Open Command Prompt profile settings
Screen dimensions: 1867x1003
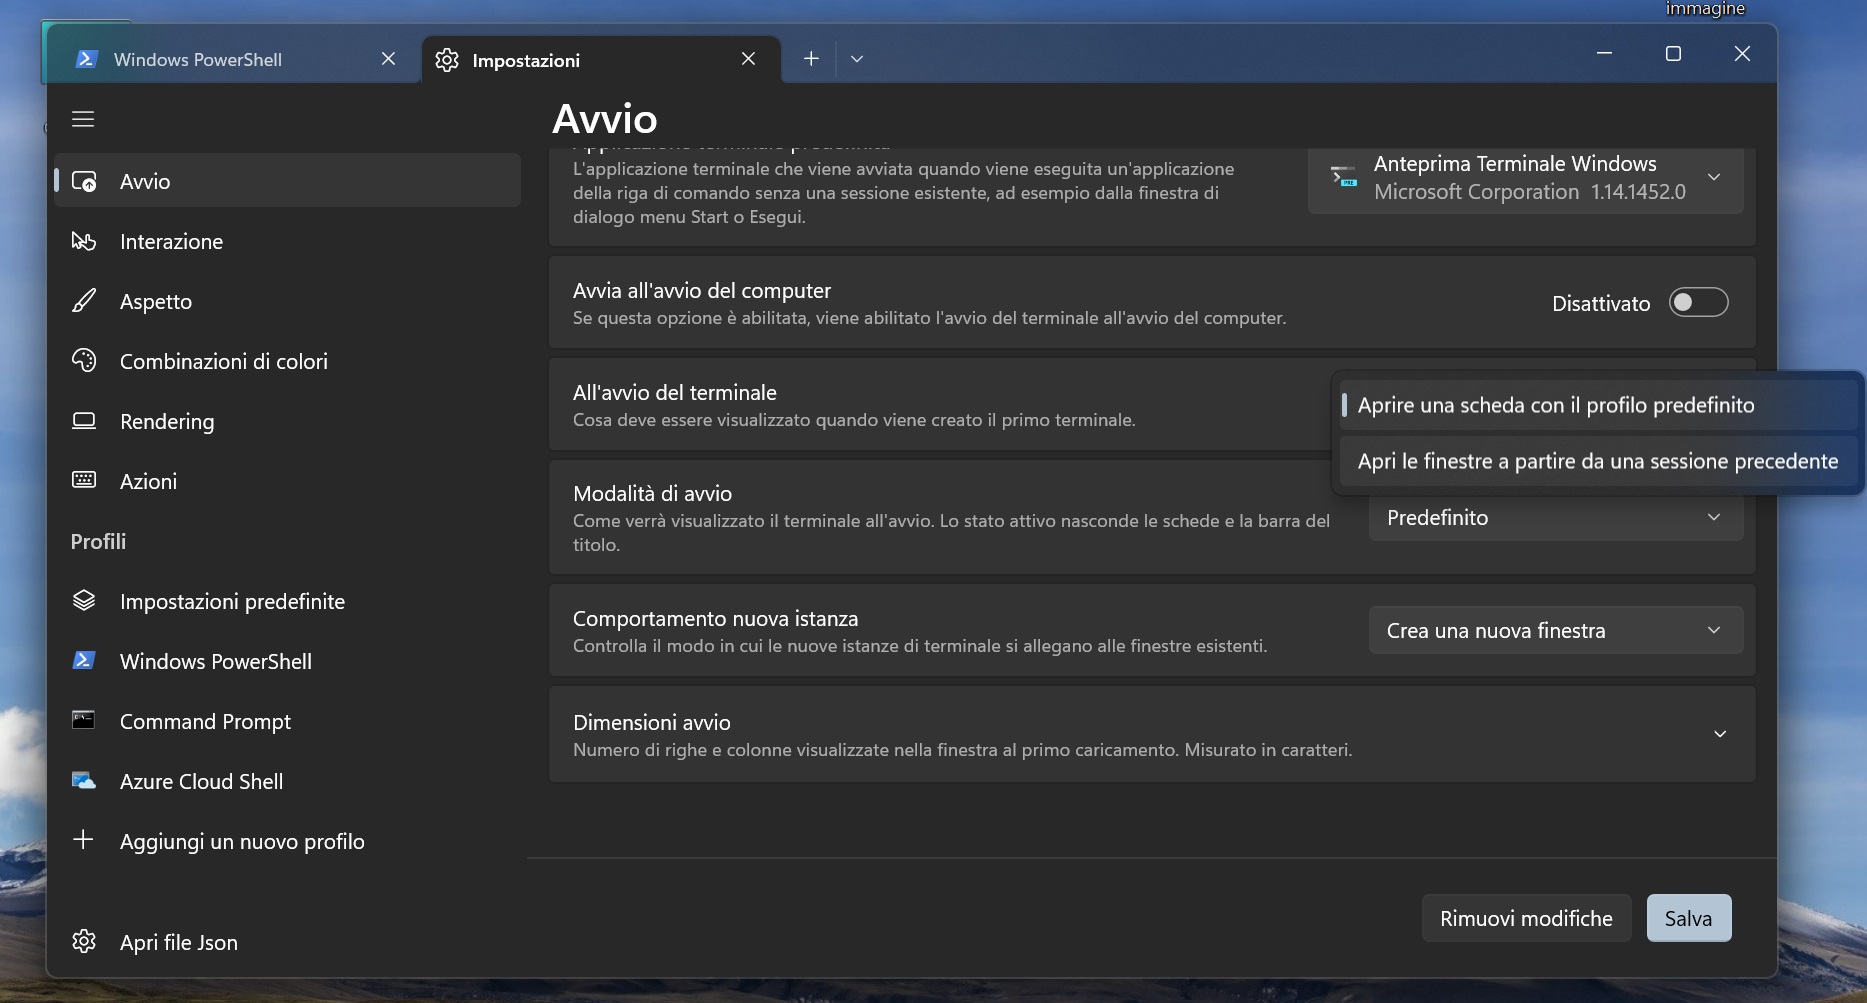pos(288,721)
